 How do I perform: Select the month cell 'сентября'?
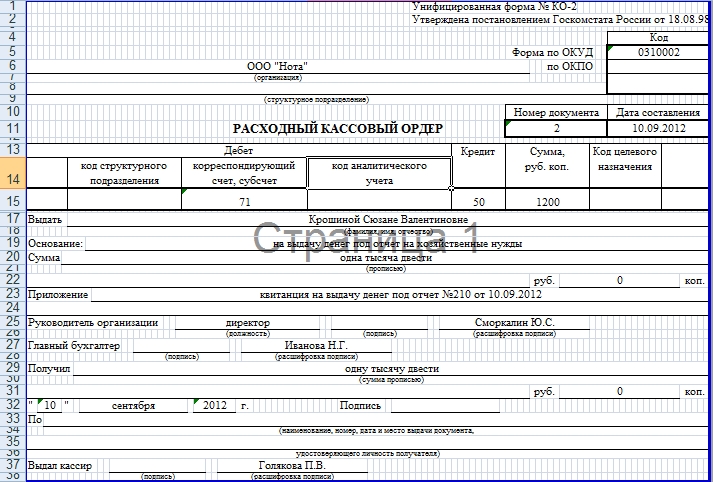133,406
